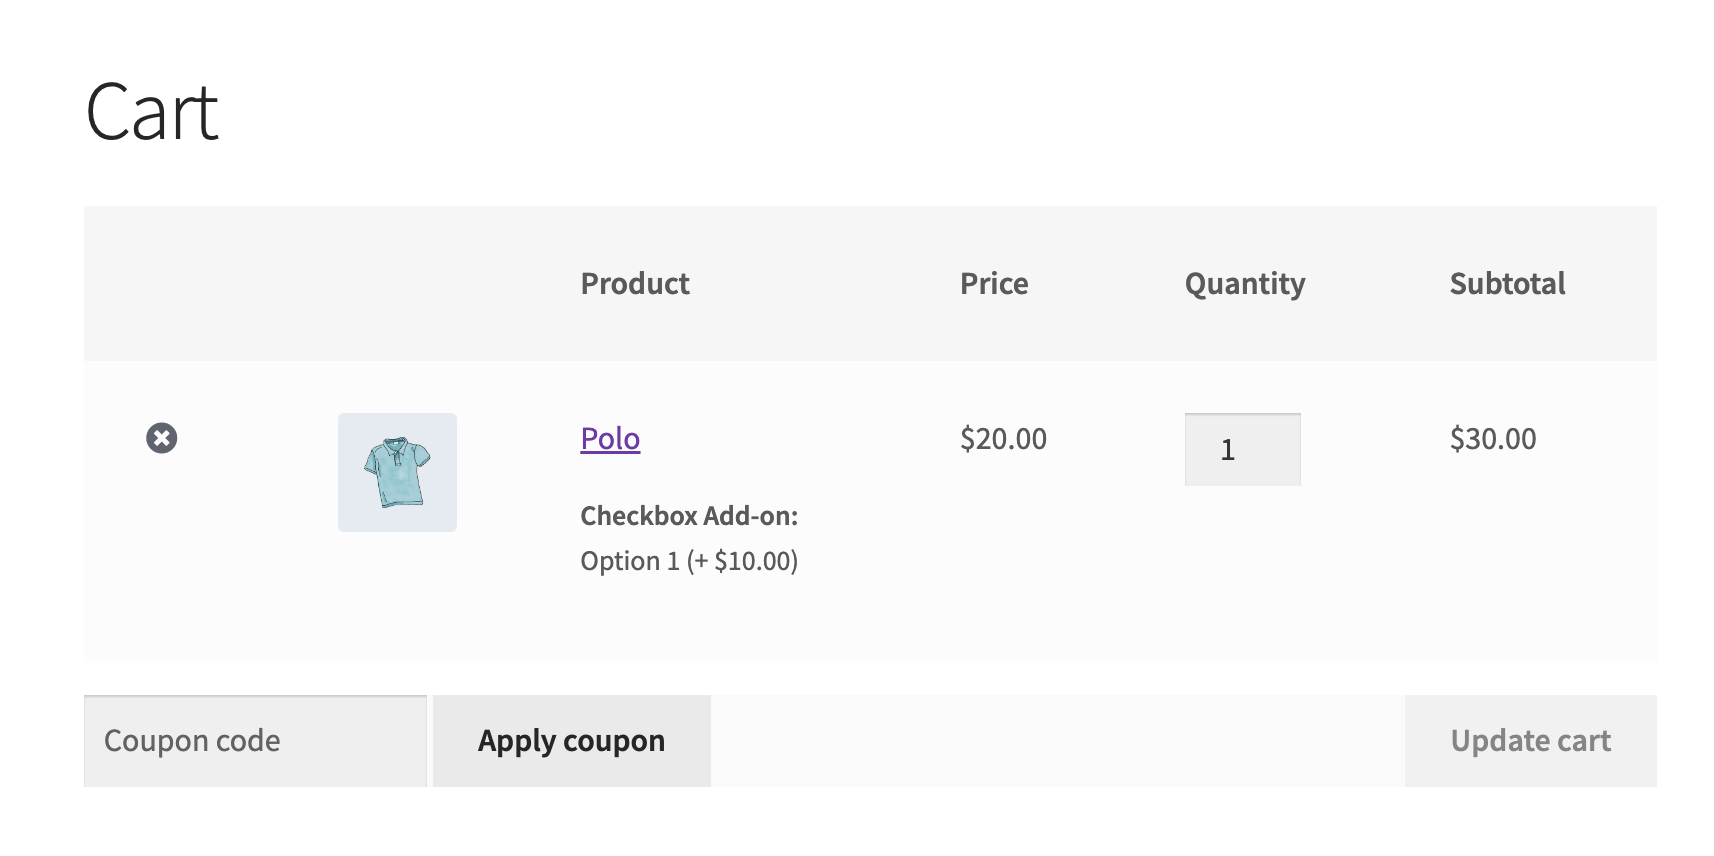Image resolution: width=1714 pixels, height=856 pixels.
Task: Click the Option 1 add-on text
Action: tap(689, 561)
